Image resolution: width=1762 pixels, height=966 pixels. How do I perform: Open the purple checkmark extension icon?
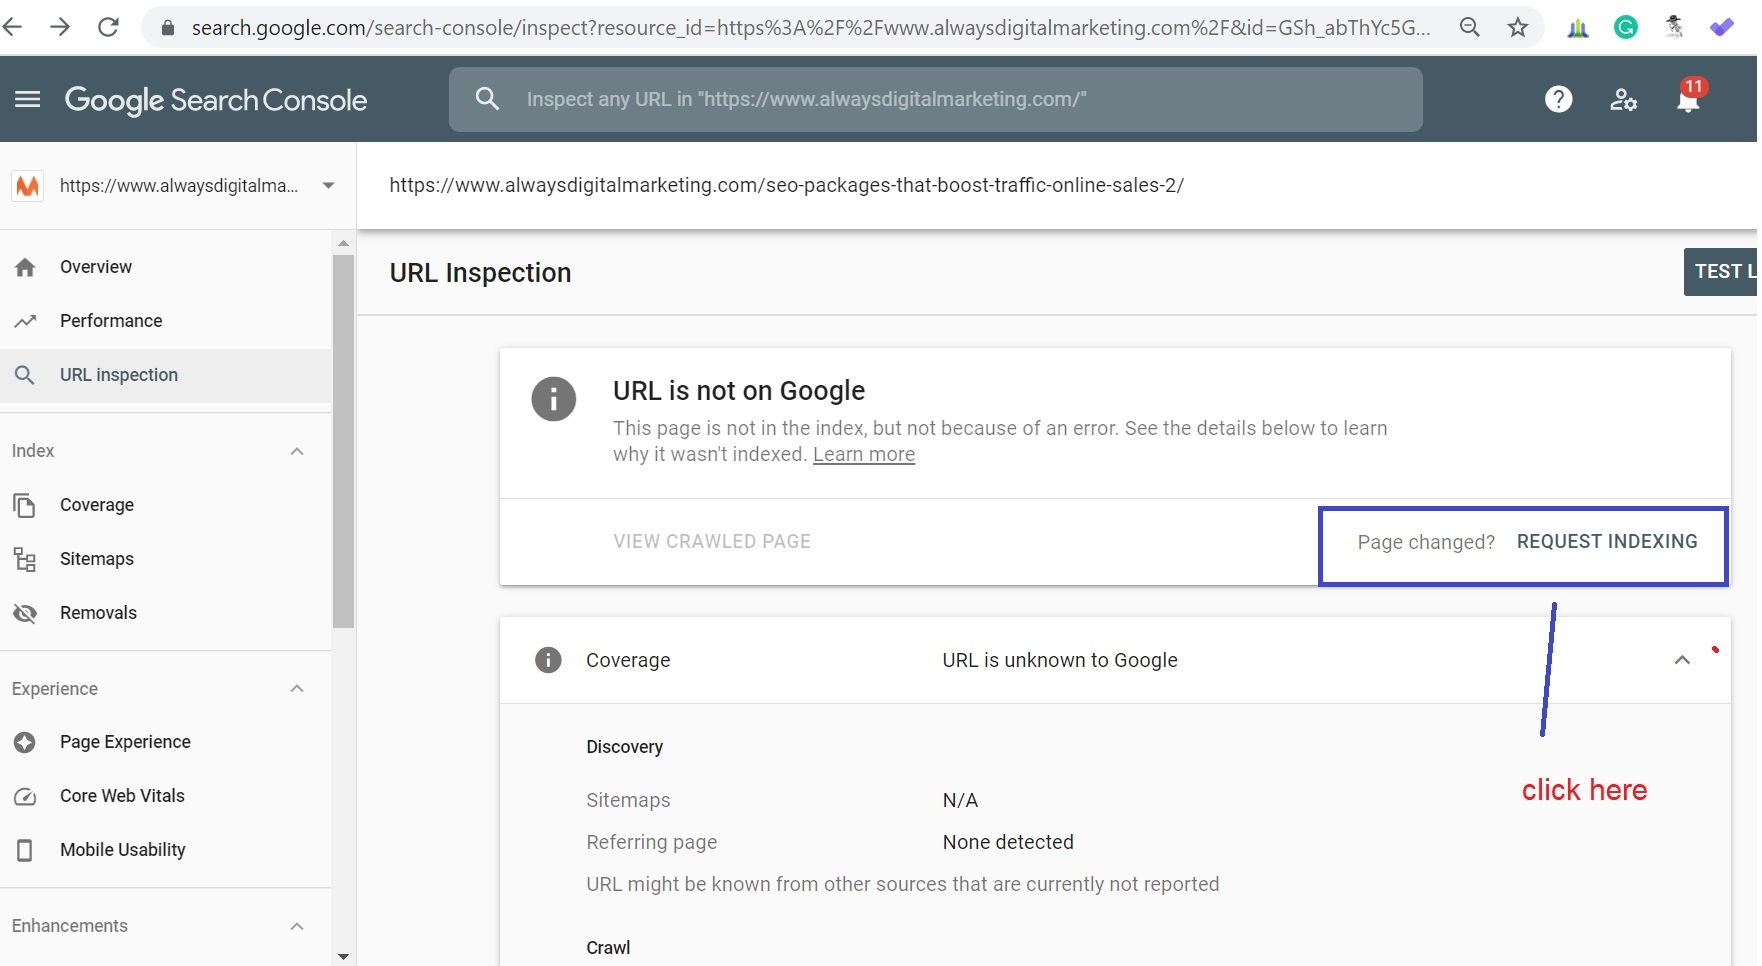click(x=1722, y=27)
